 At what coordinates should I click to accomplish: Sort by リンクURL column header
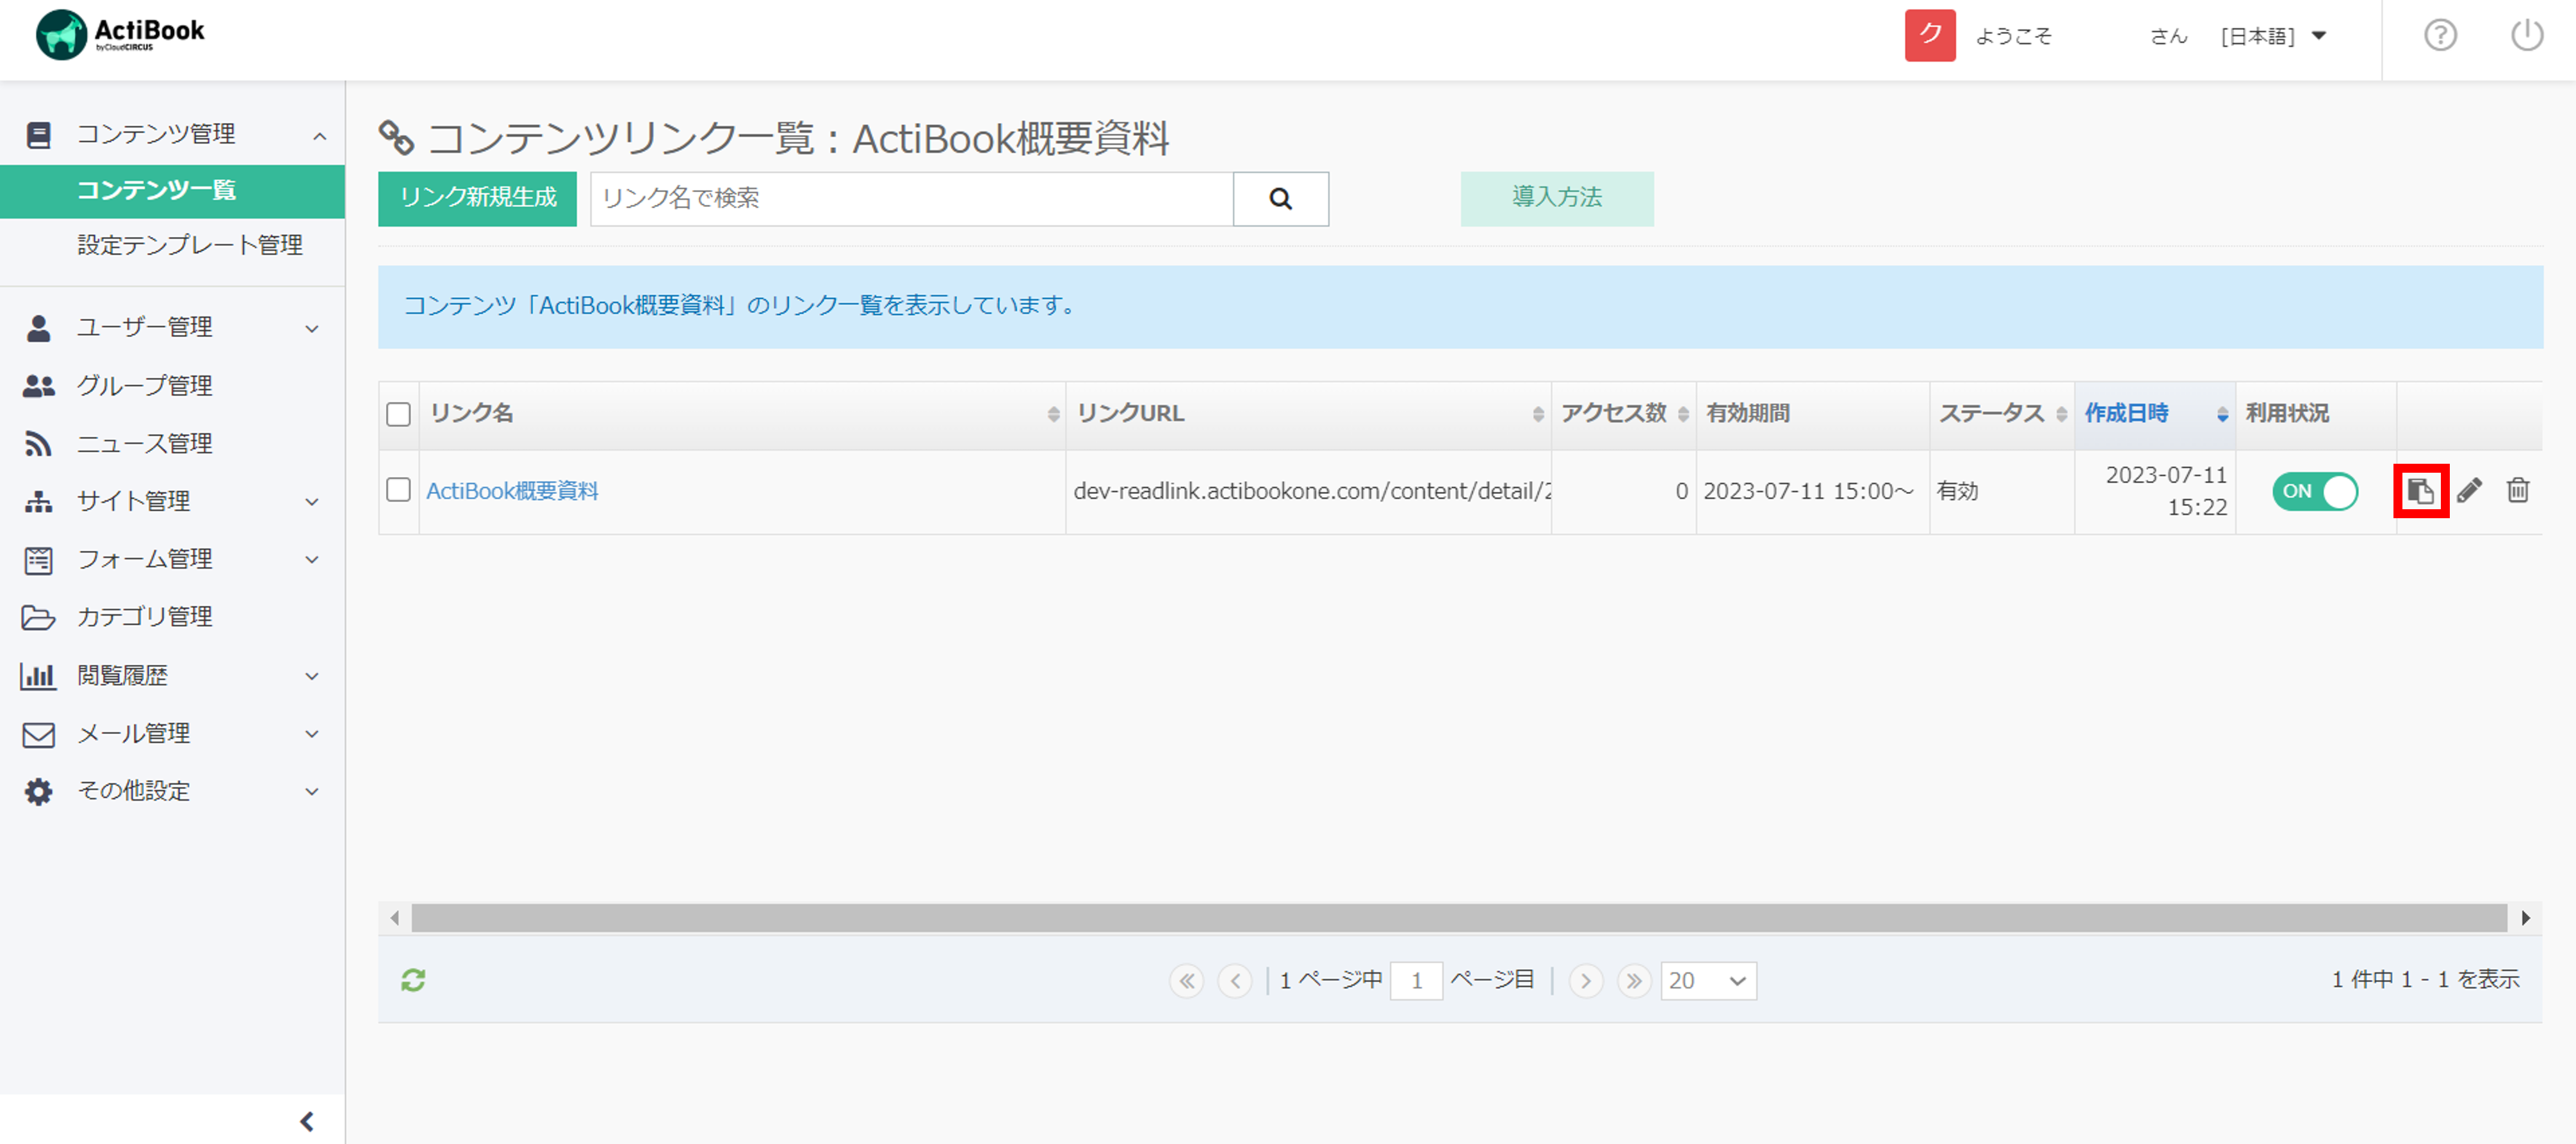(1308, 414)
